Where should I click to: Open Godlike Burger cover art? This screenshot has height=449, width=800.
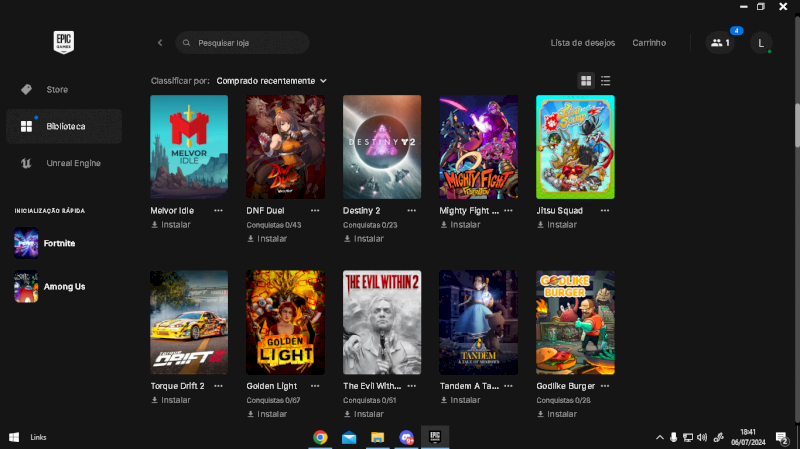[x=575, y=322]
